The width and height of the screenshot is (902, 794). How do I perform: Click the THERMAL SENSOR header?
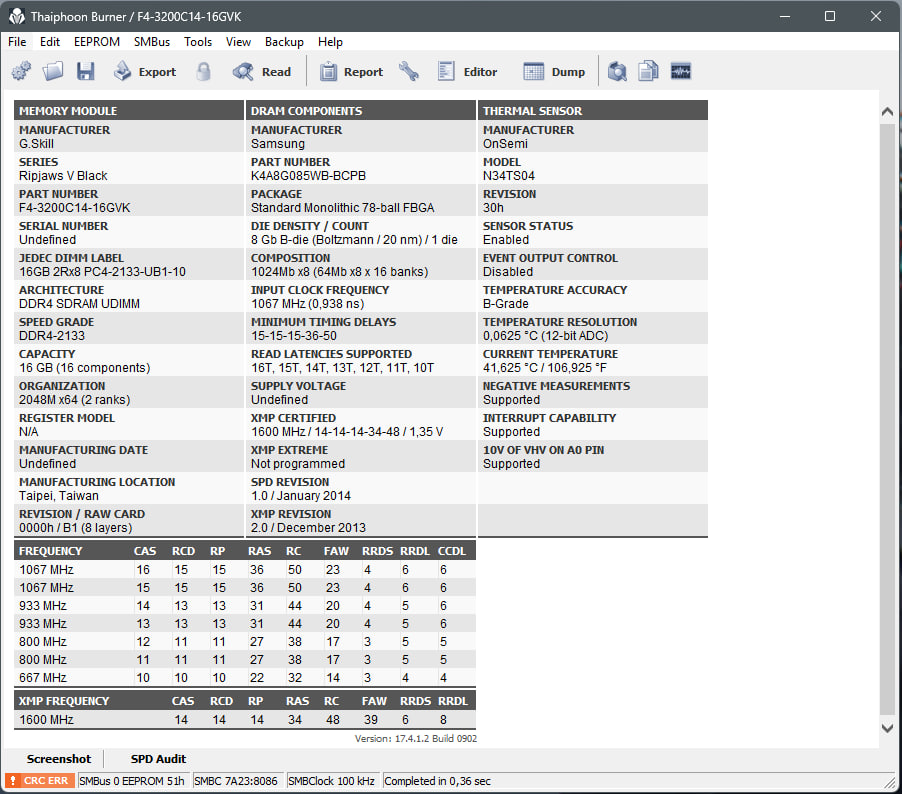pos(593,110)
